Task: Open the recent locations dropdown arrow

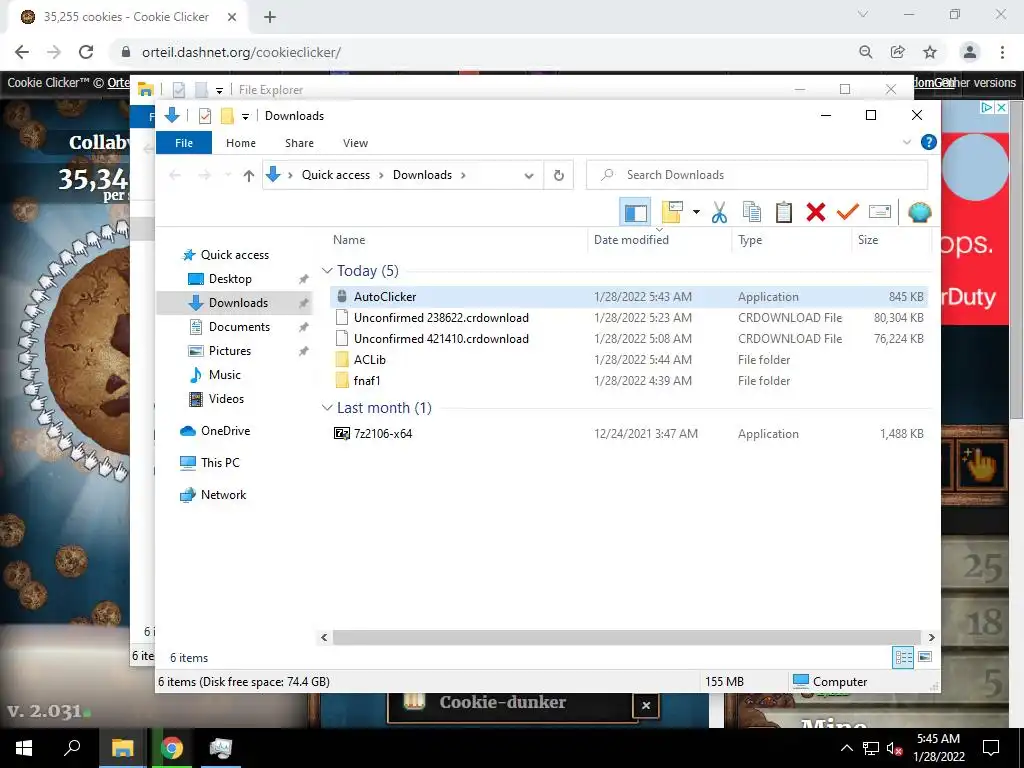Action: [x=227, y=175]
